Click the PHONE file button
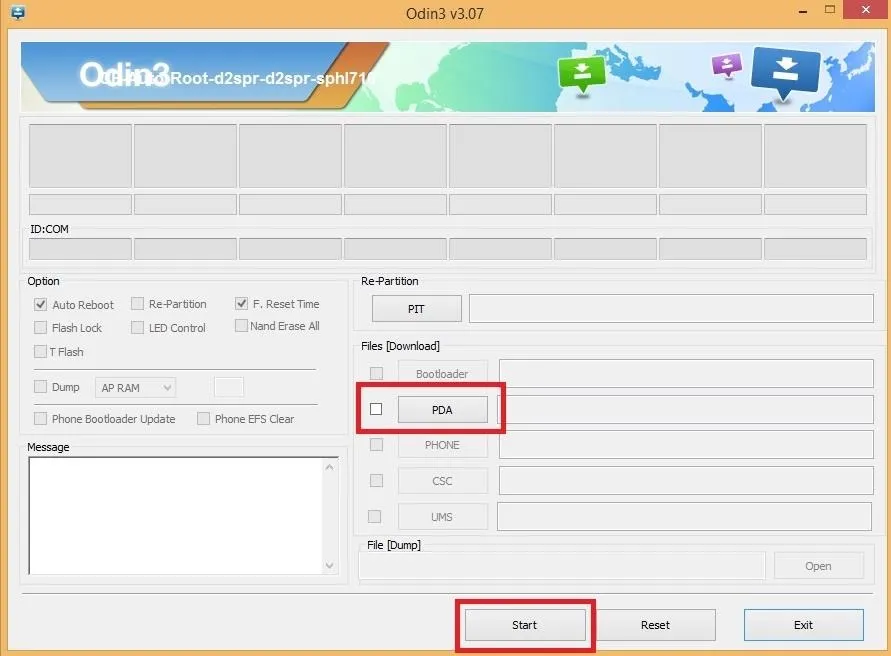The width and height of the screenshot is (891, 656). pos(443,445)
